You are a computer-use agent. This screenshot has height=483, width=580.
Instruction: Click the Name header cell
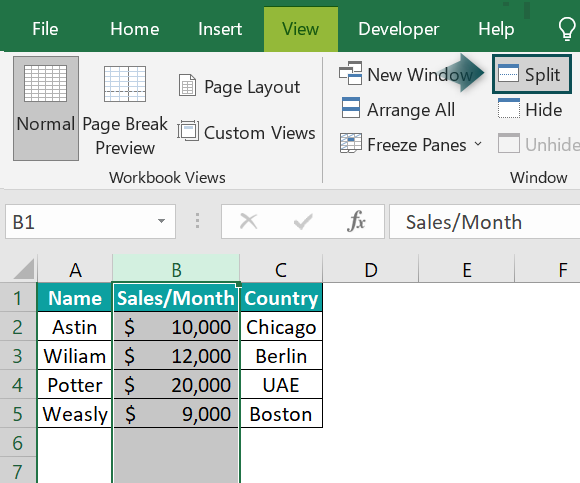point(75,298)
